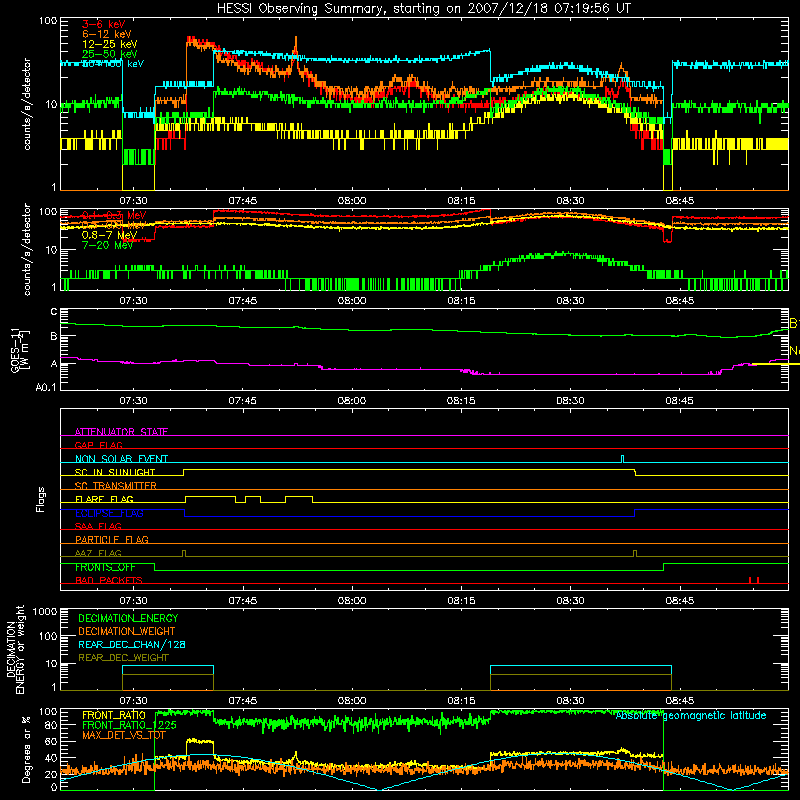Click the HESSI Observing Summary title
Viewport: 800px width, 800px height.
[423, 9]
